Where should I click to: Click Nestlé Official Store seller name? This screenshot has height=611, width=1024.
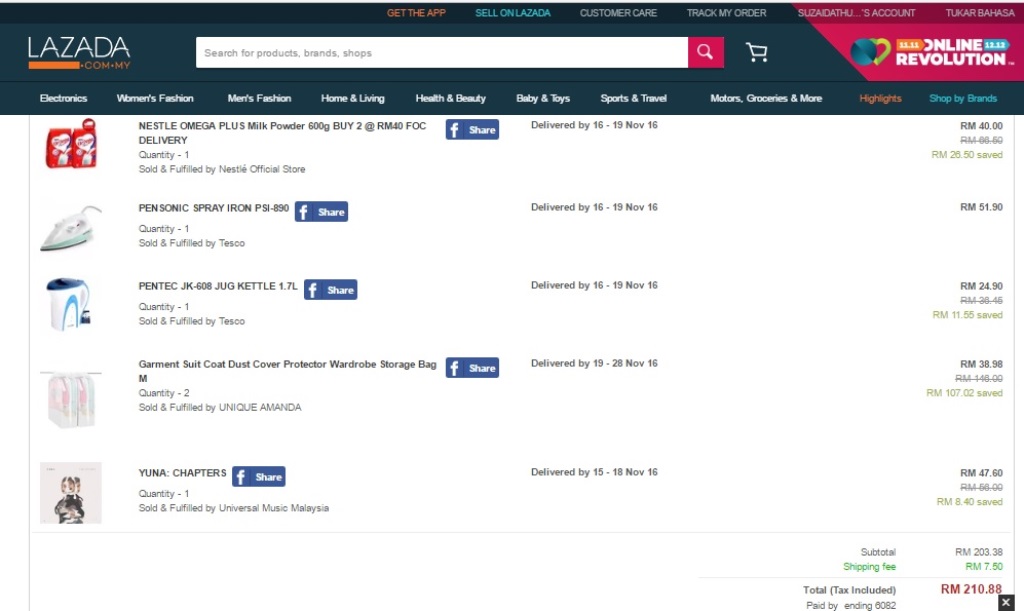(262, 169)
